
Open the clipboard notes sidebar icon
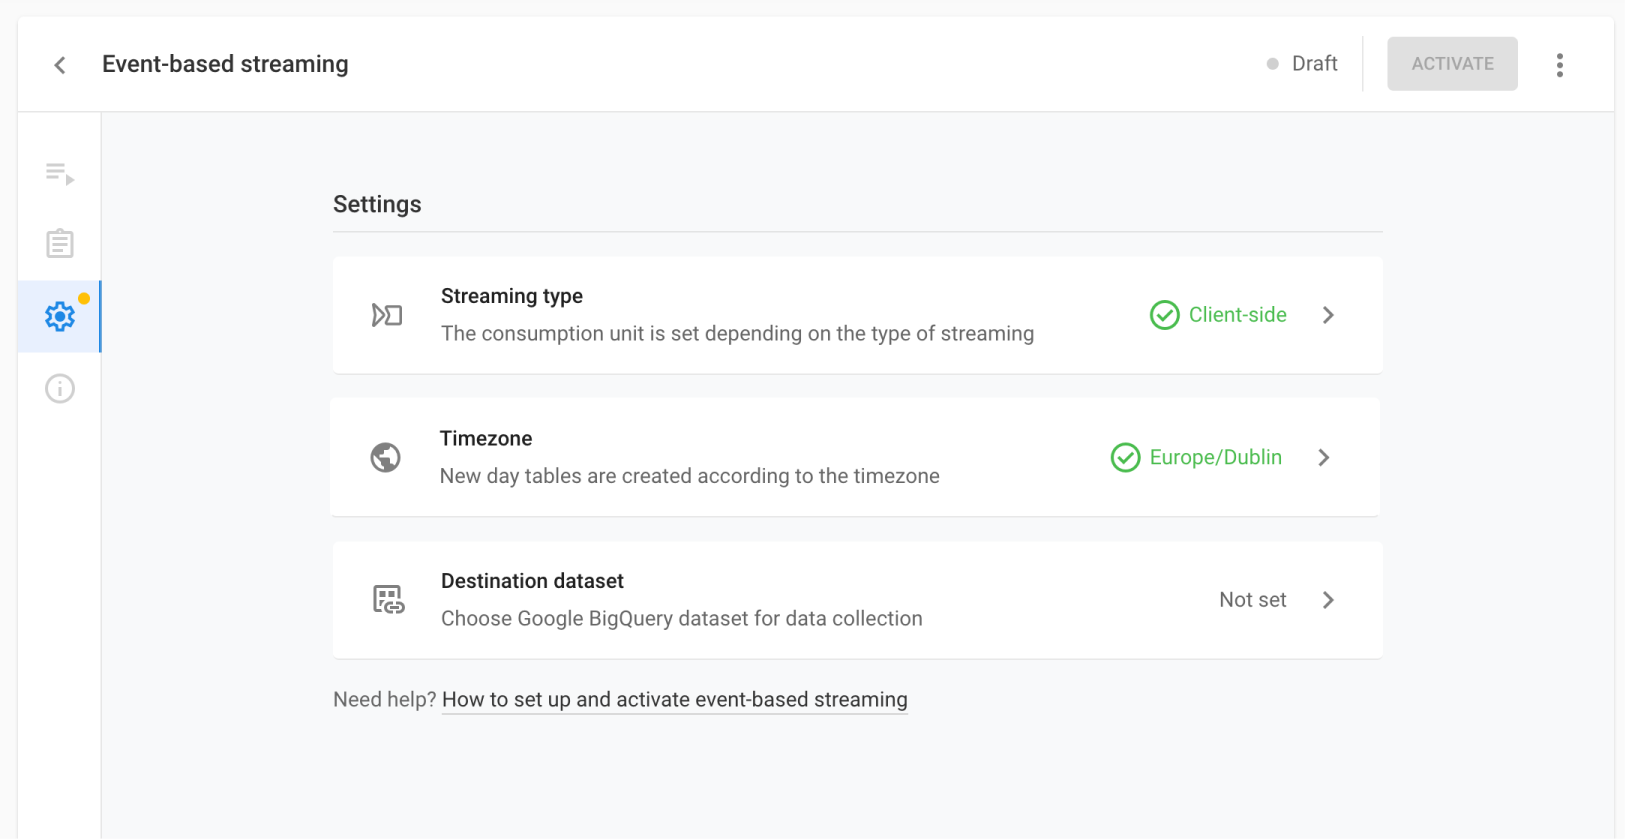(x=60, y=243)
